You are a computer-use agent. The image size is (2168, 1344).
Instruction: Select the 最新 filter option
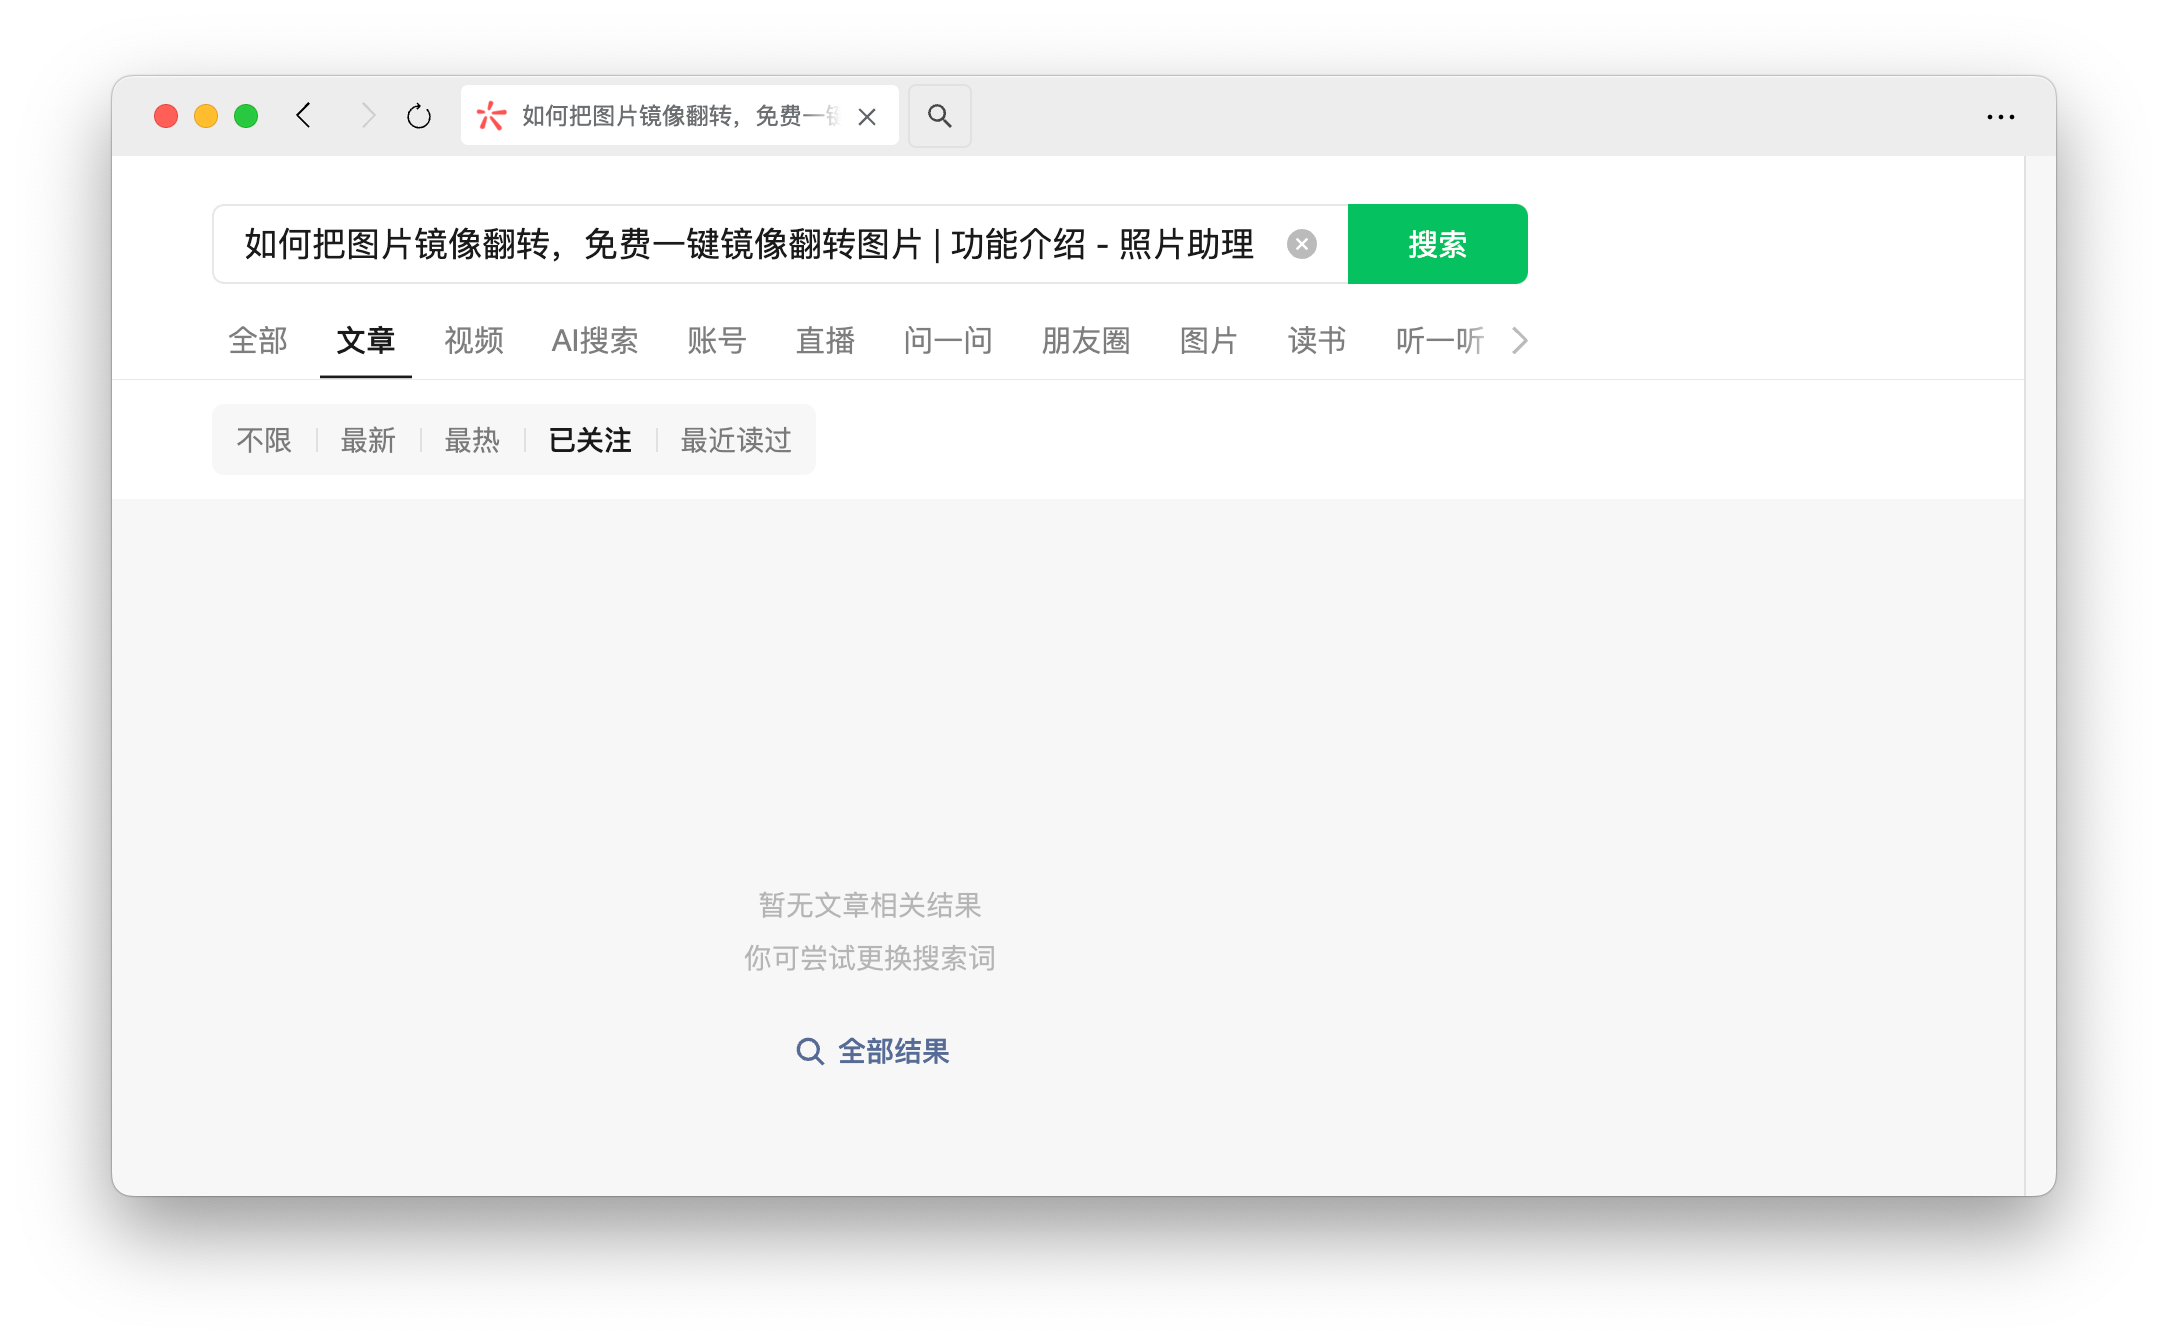pyautogui.click(x=368, y=440)
